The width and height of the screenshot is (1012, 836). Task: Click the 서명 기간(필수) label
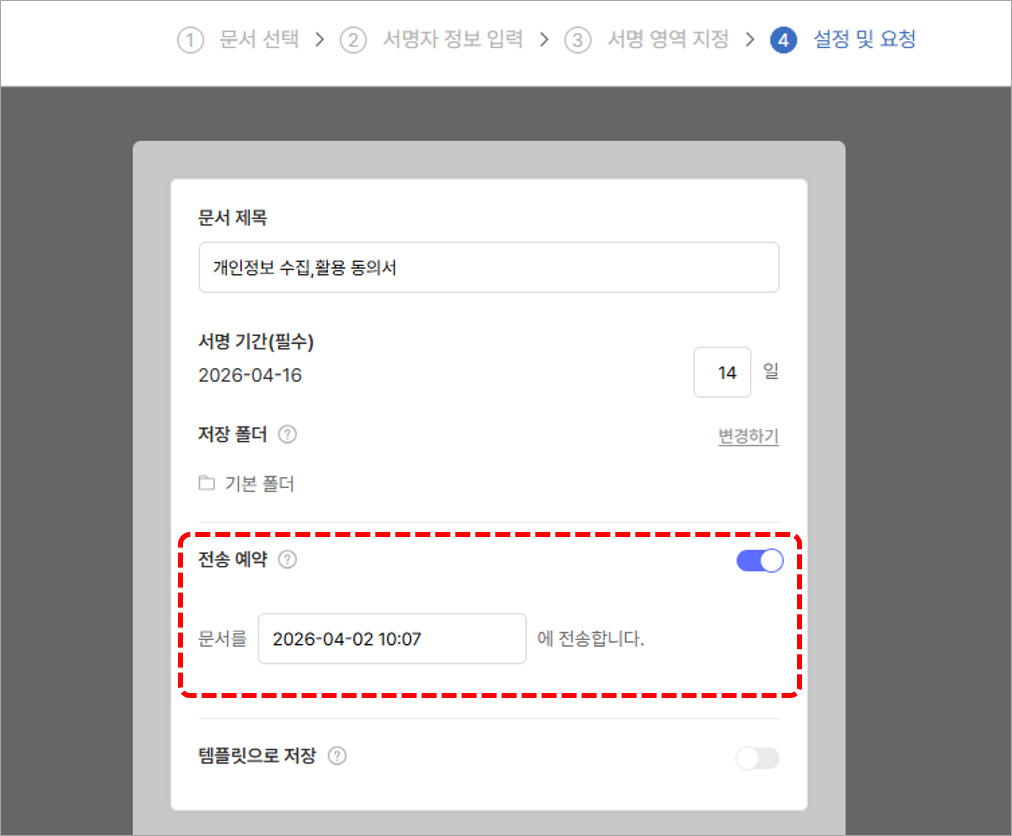click(256, 342)
